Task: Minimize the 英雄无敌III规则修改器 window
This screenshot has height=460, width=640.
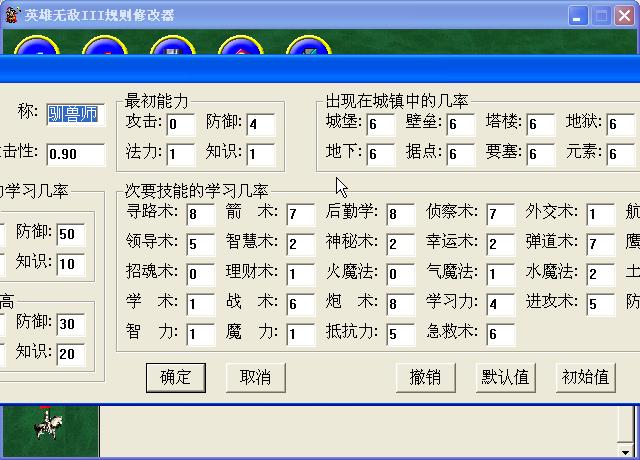Action: pos(578,16)
